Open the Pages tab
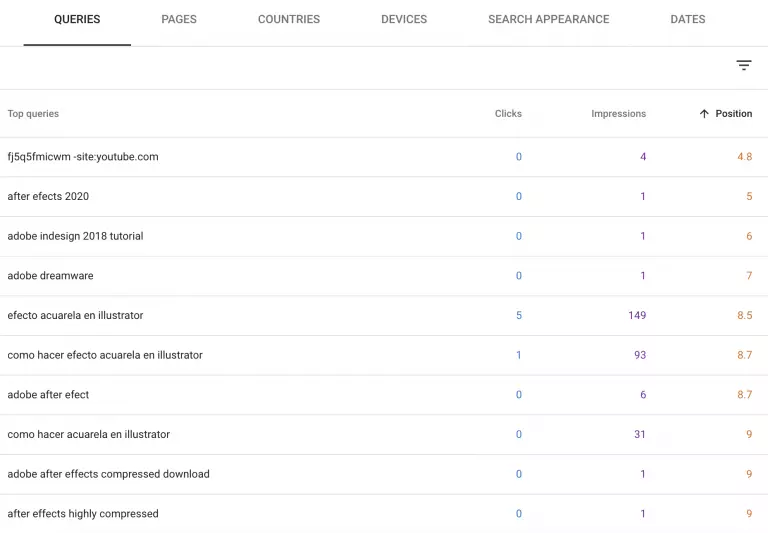768x533 pixels. [x=179, y=19]
